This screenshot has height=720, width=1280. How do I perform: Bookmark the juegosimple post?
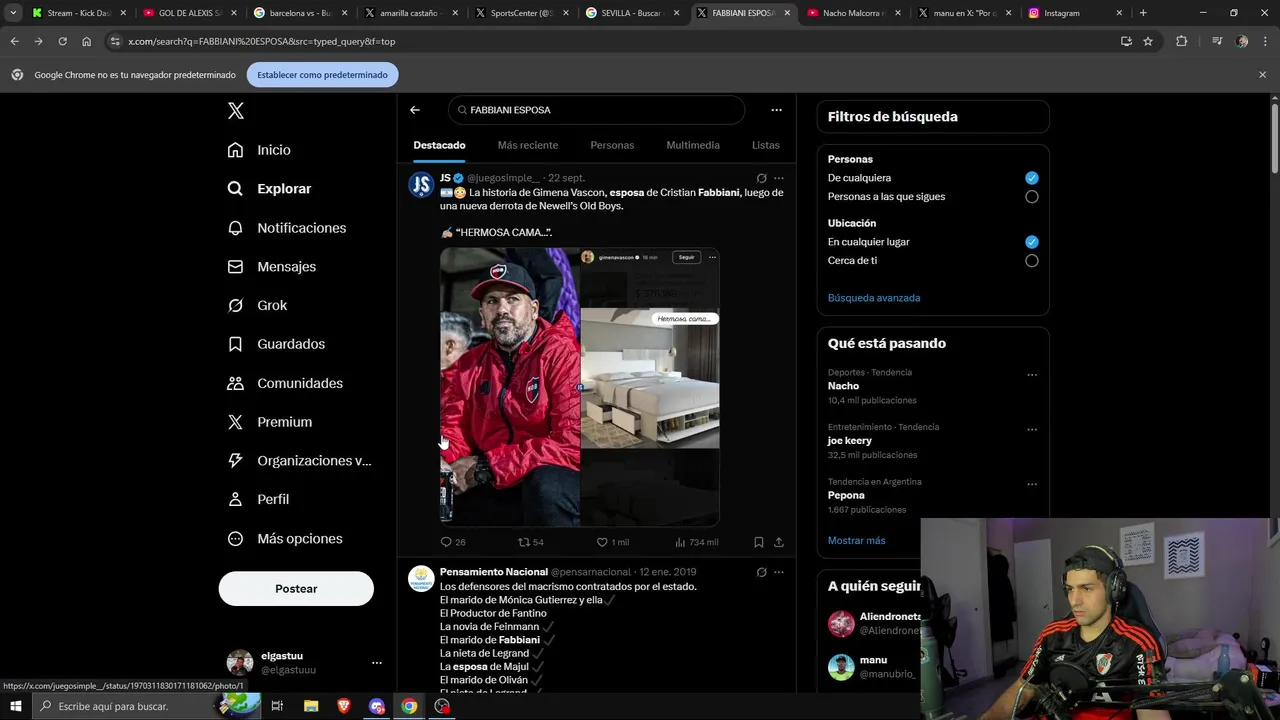(x=759, y=542)
